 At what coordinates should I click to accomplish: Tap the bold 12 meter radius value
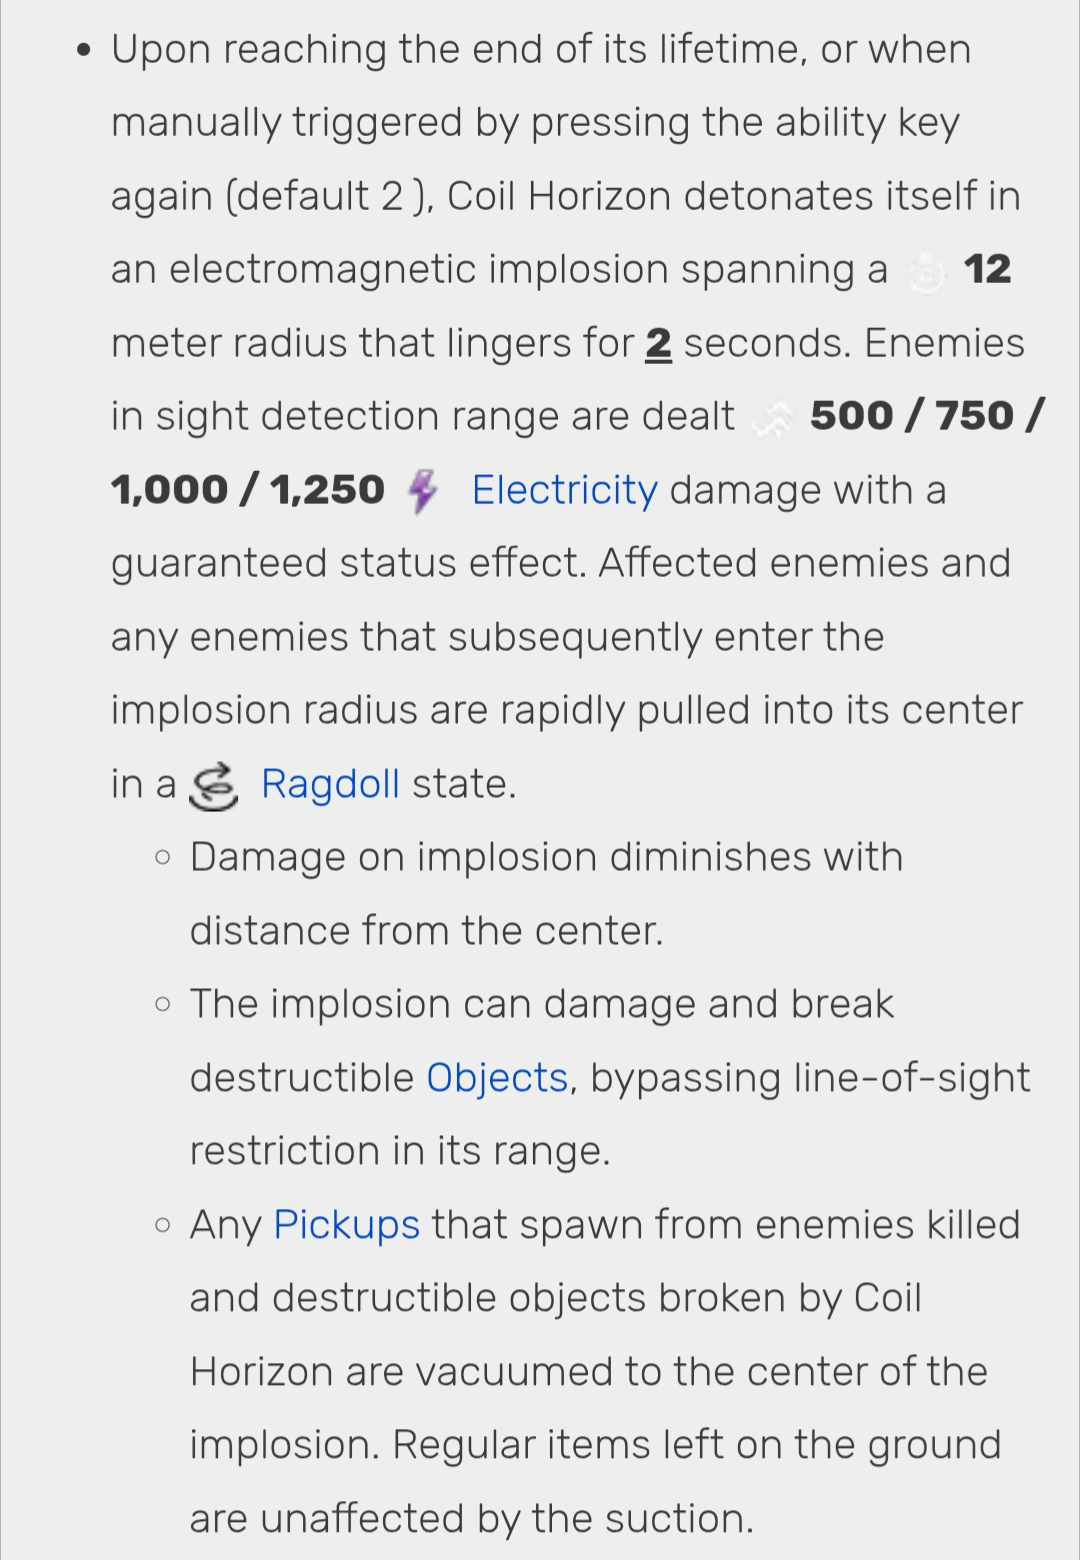[987, 270]
